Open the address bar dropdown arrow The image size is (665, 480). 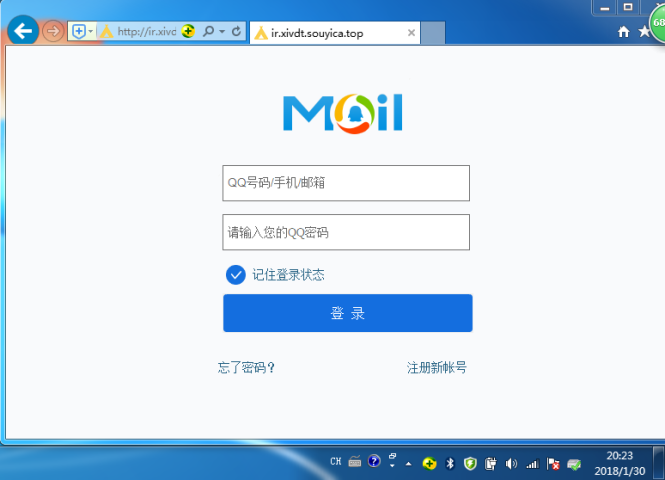coord(222,31)
